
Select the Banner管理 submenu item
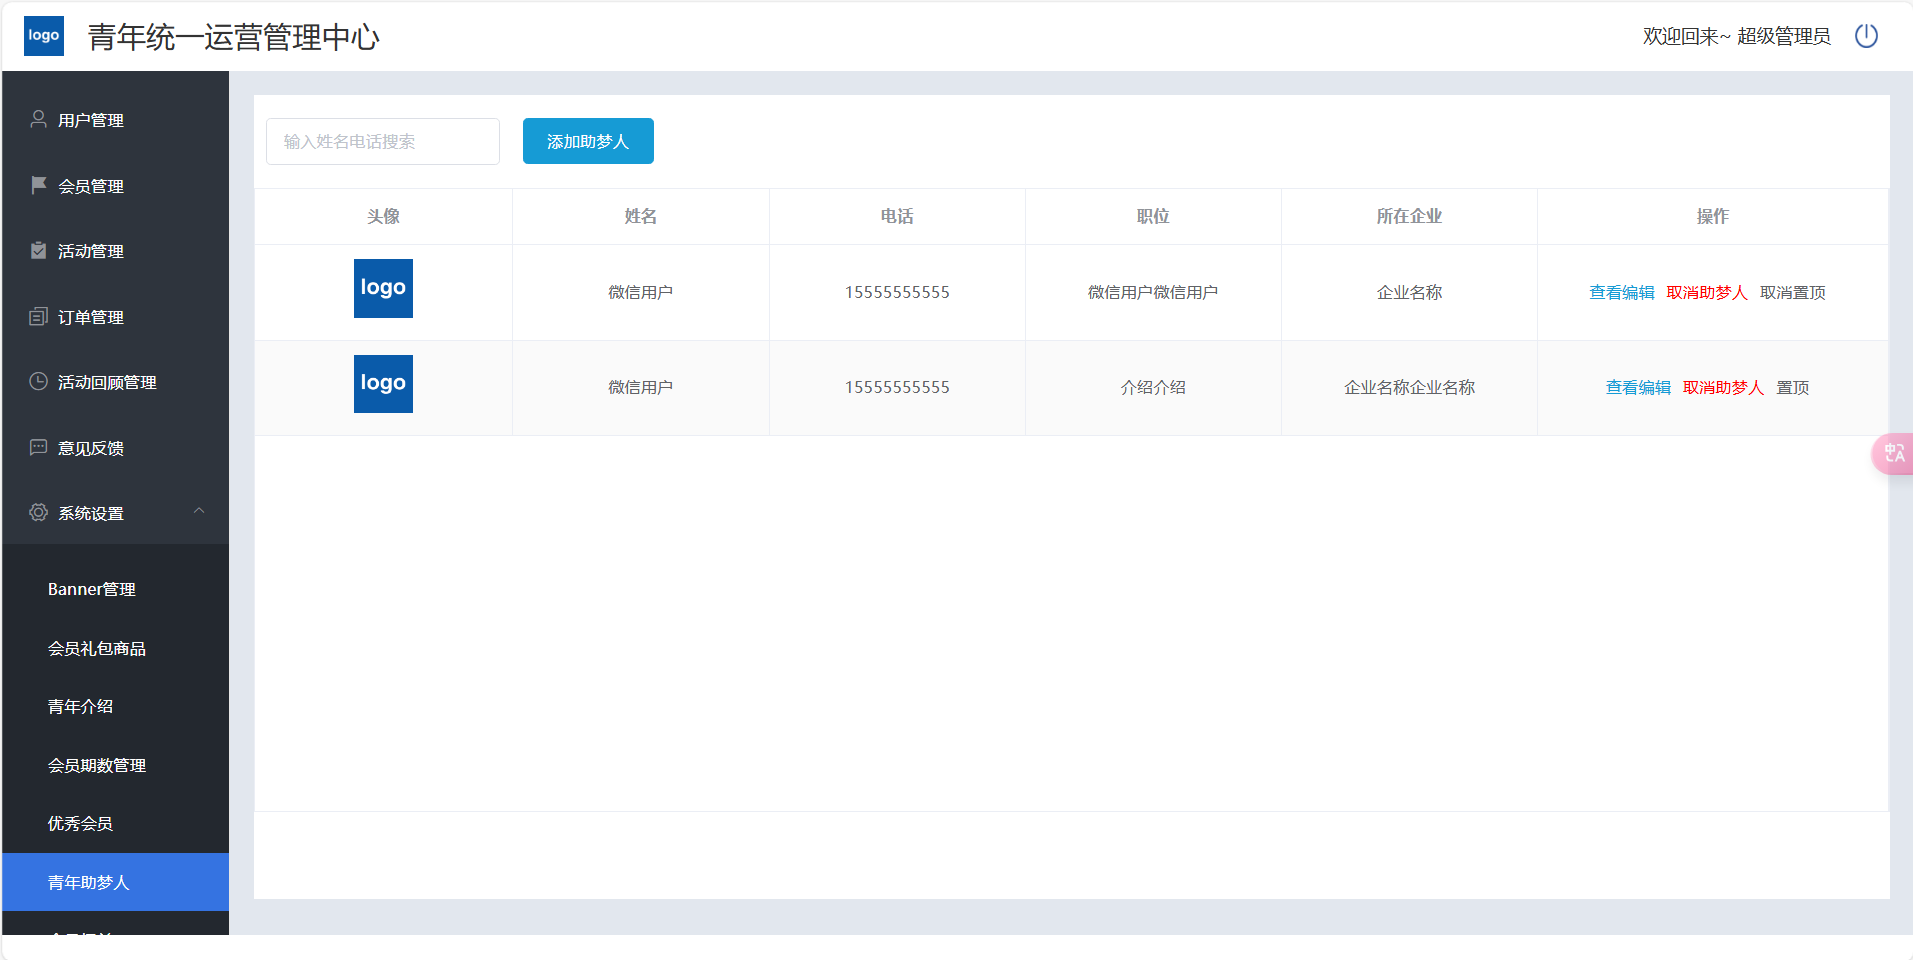click(x=116, y=589)
